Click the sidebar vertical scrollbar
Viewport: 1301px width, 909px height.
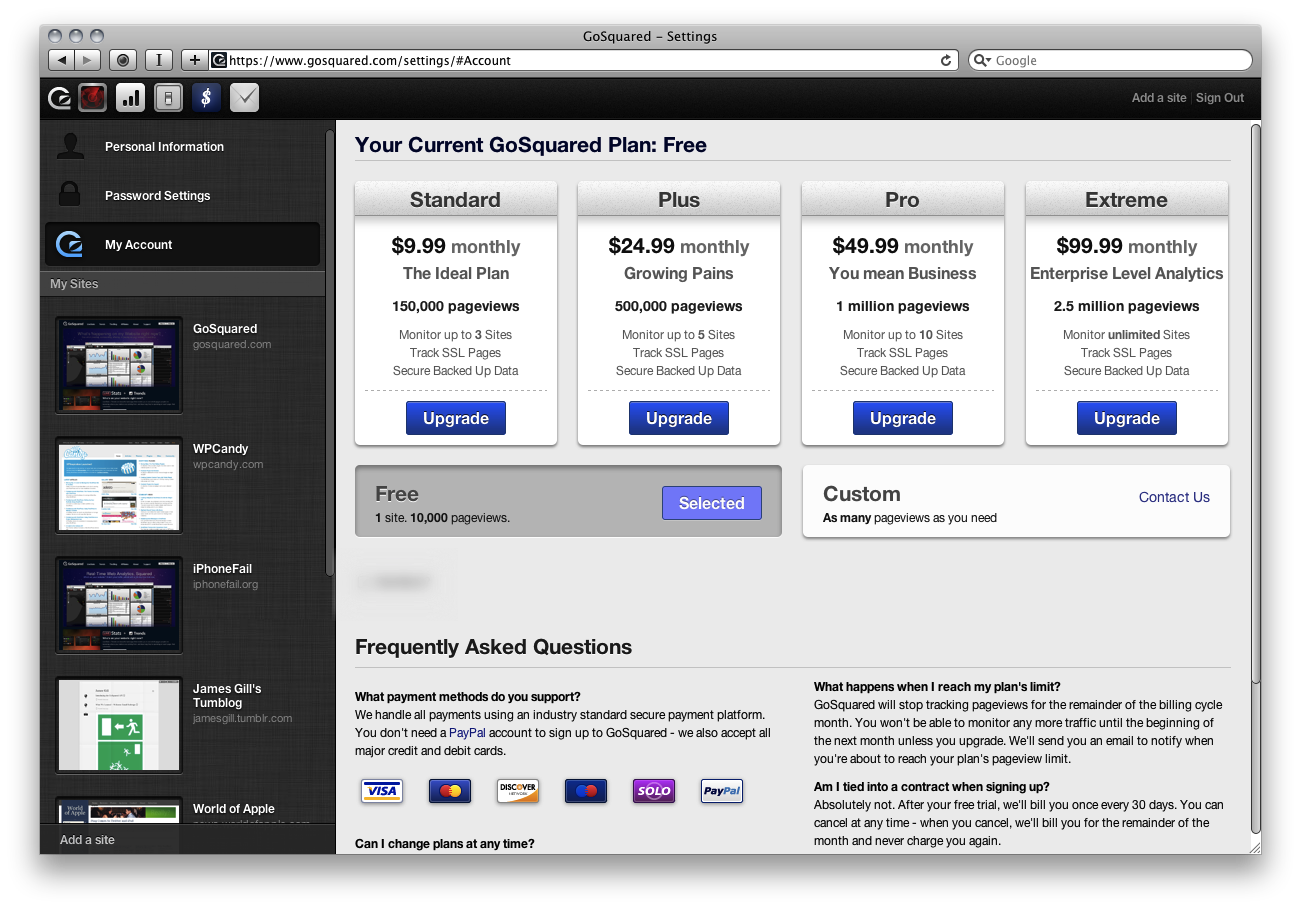pyautogui.click(x=330, y=352)
